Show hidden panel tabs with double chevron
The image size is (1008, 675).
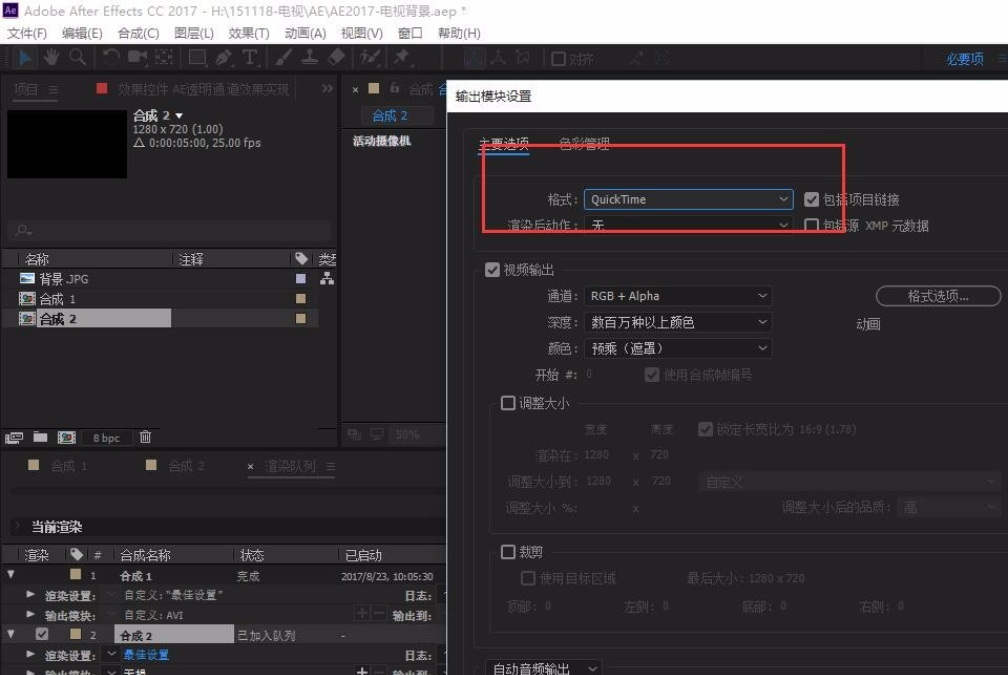tap(327, 88)
